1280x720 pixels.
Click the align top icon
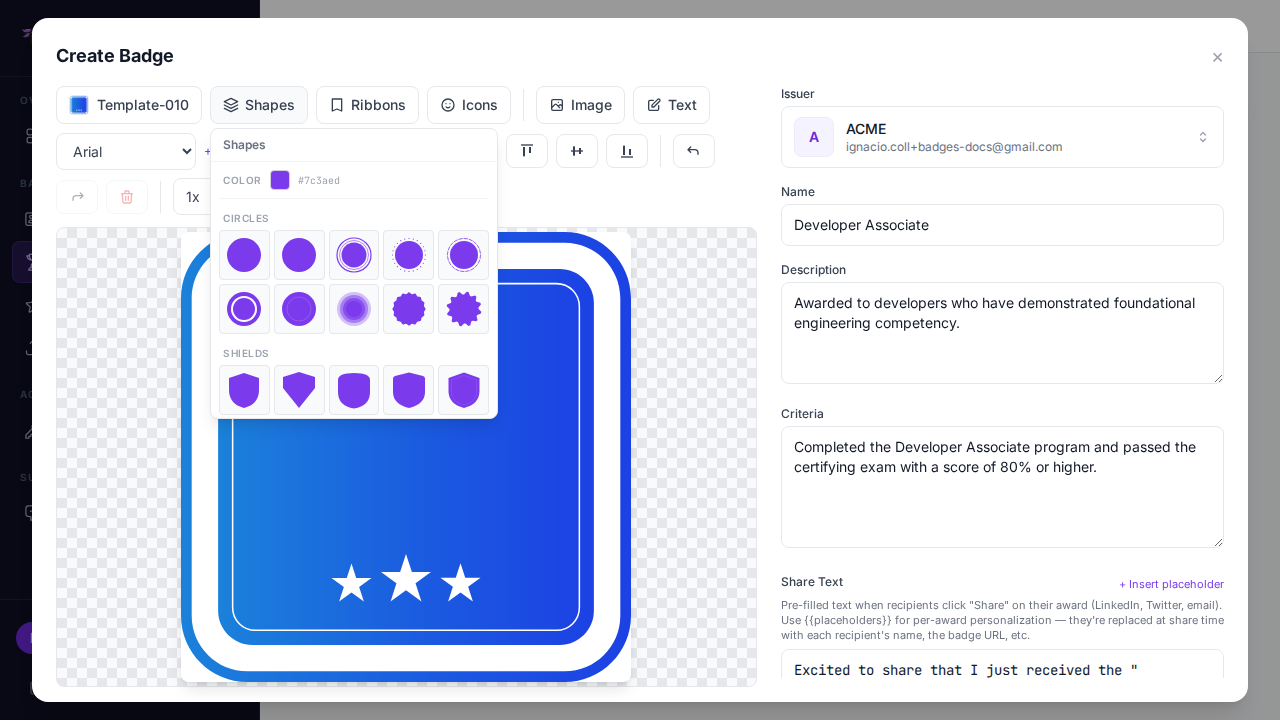coord(527,151)
